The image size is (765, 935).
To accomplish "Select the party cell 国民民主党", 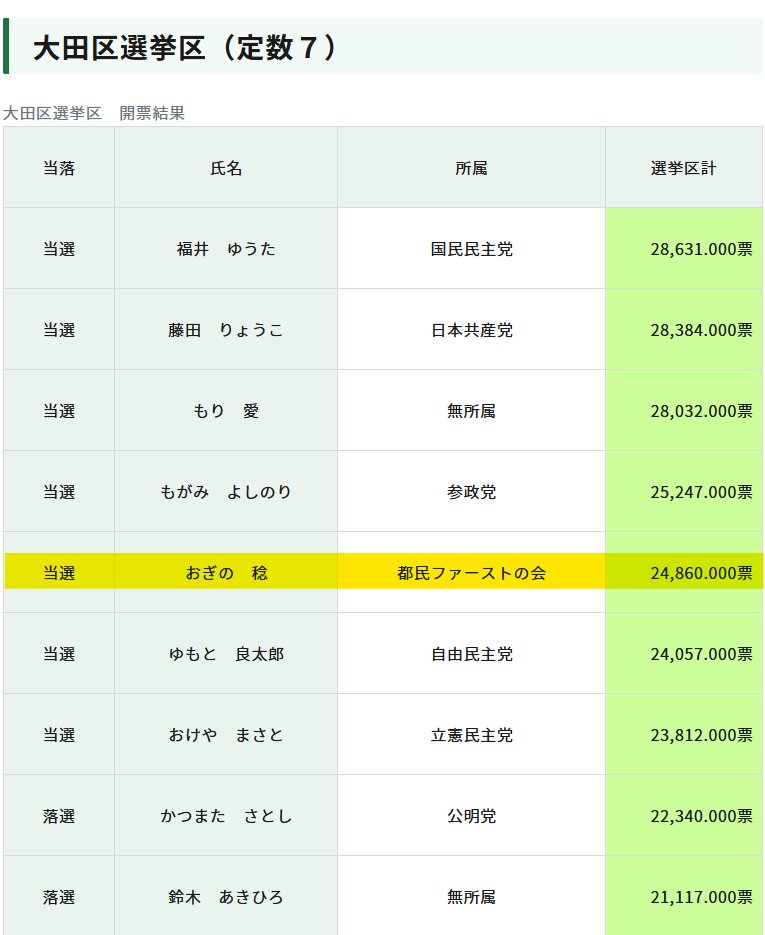I will [x=471, y=249].
